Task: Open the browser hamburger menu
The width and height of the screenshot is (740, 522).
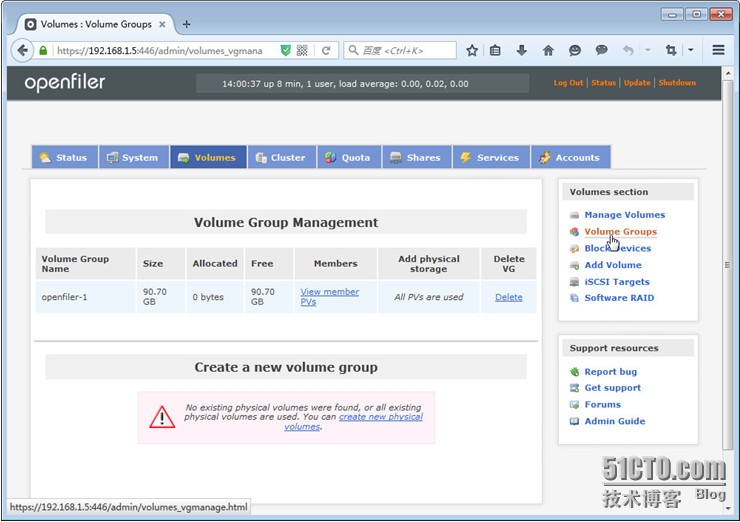Action: (718, 50)
